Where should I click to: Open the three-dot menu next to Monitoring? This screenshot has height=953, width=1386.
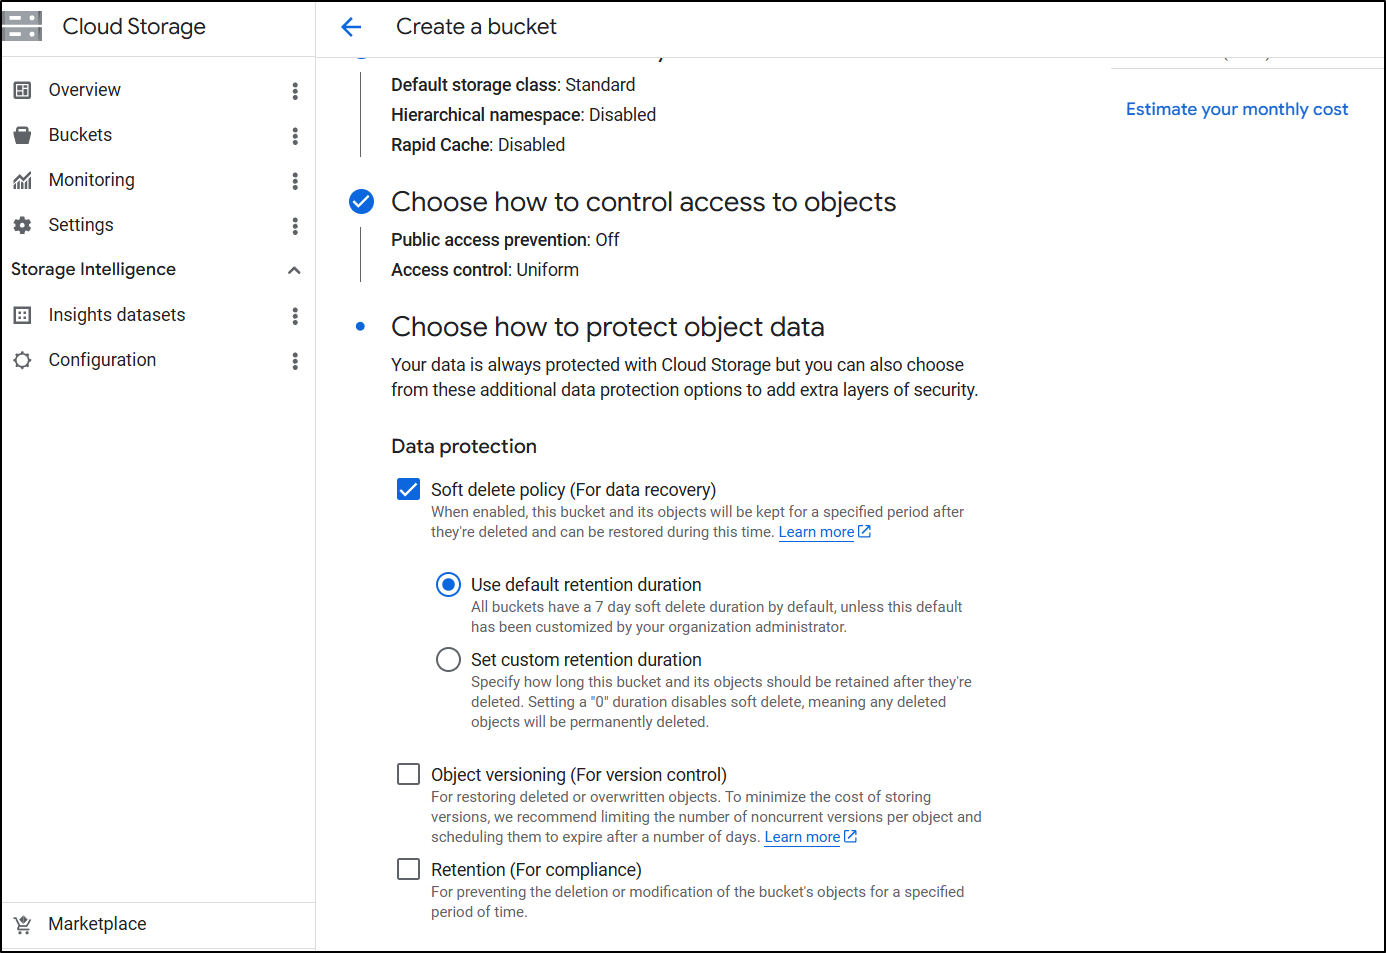pyautogui.click(x=295, y=181)
